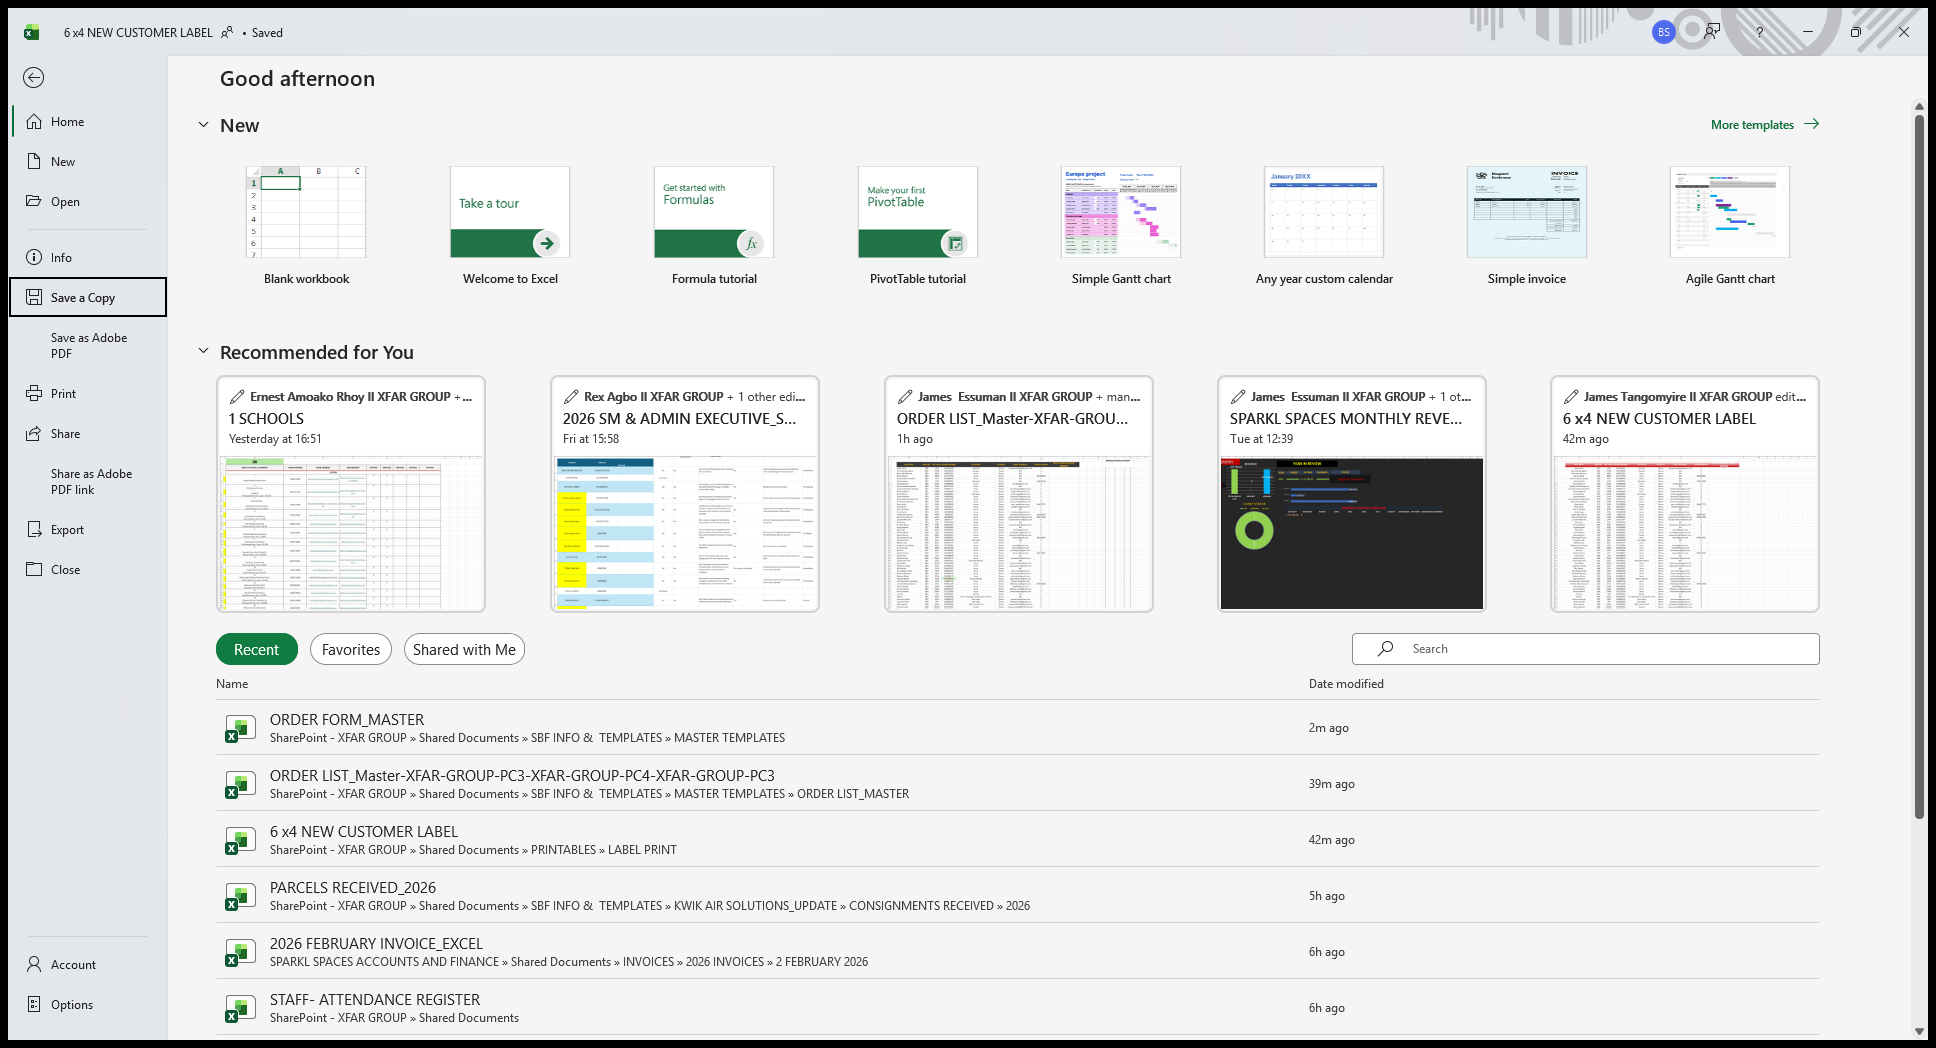Screen dimensions: 1936x1048
Task: Click the BS user profile avatar
Action: tap(1663, 32)
